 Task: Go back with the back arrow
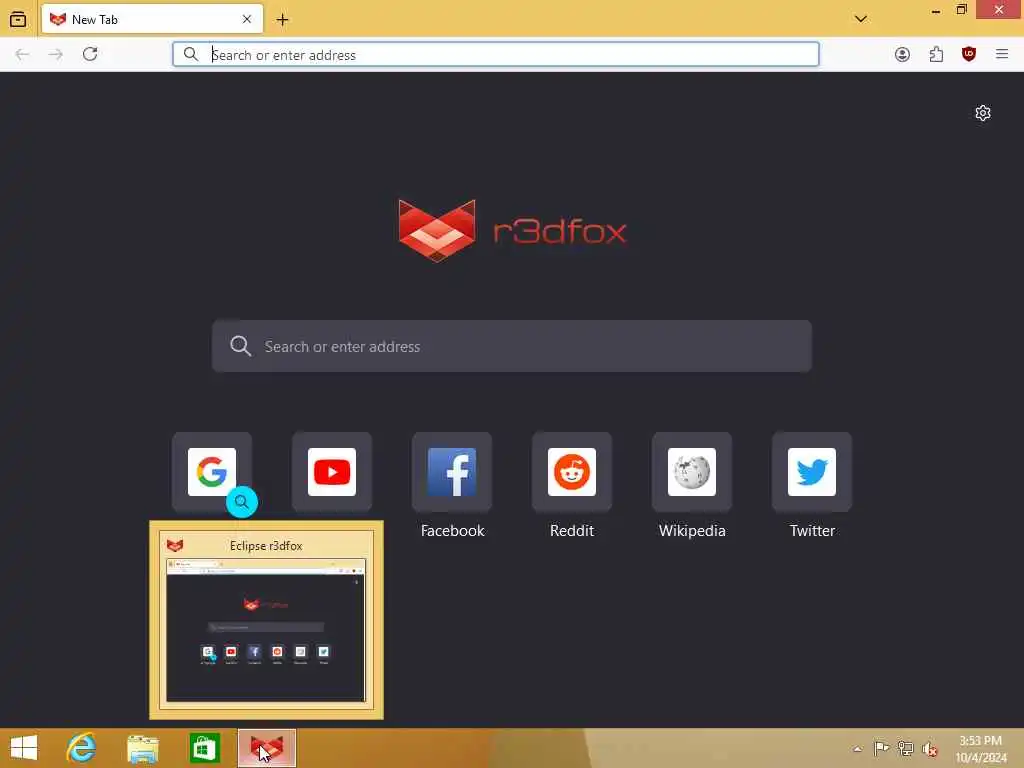22,54
